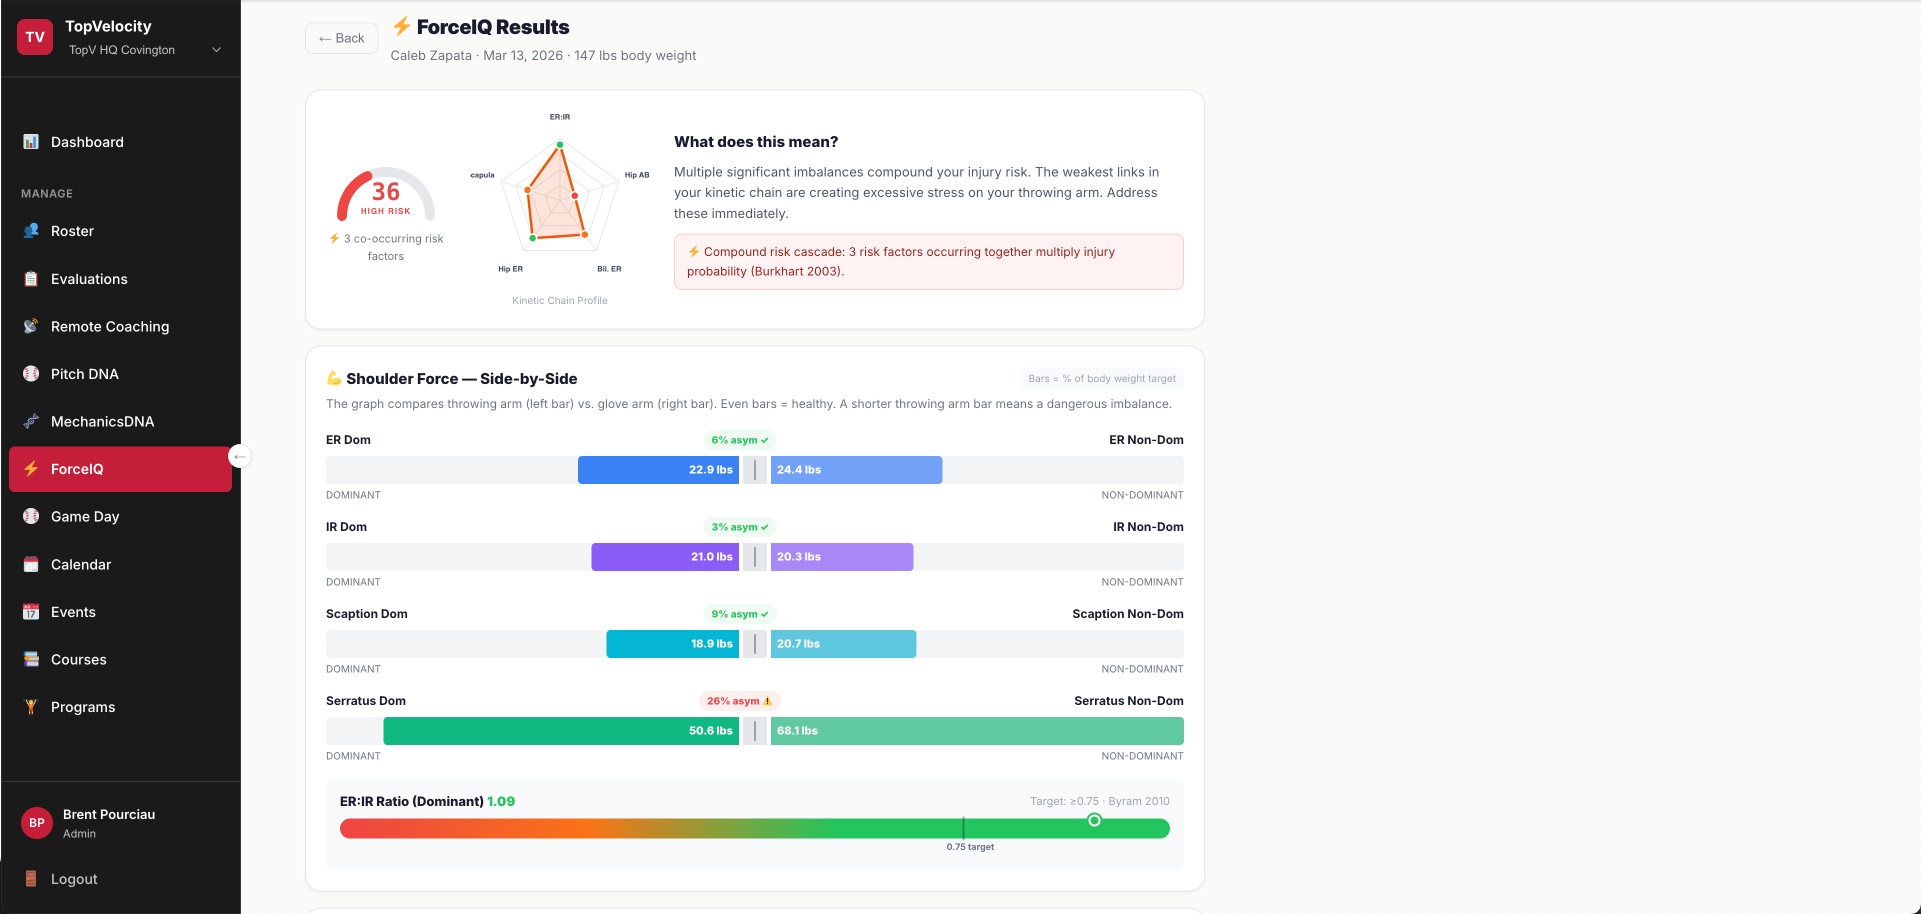Click the 26% asym warning badge
Viewport: 1921px width, 914px height.
click(x=739, y=701)
